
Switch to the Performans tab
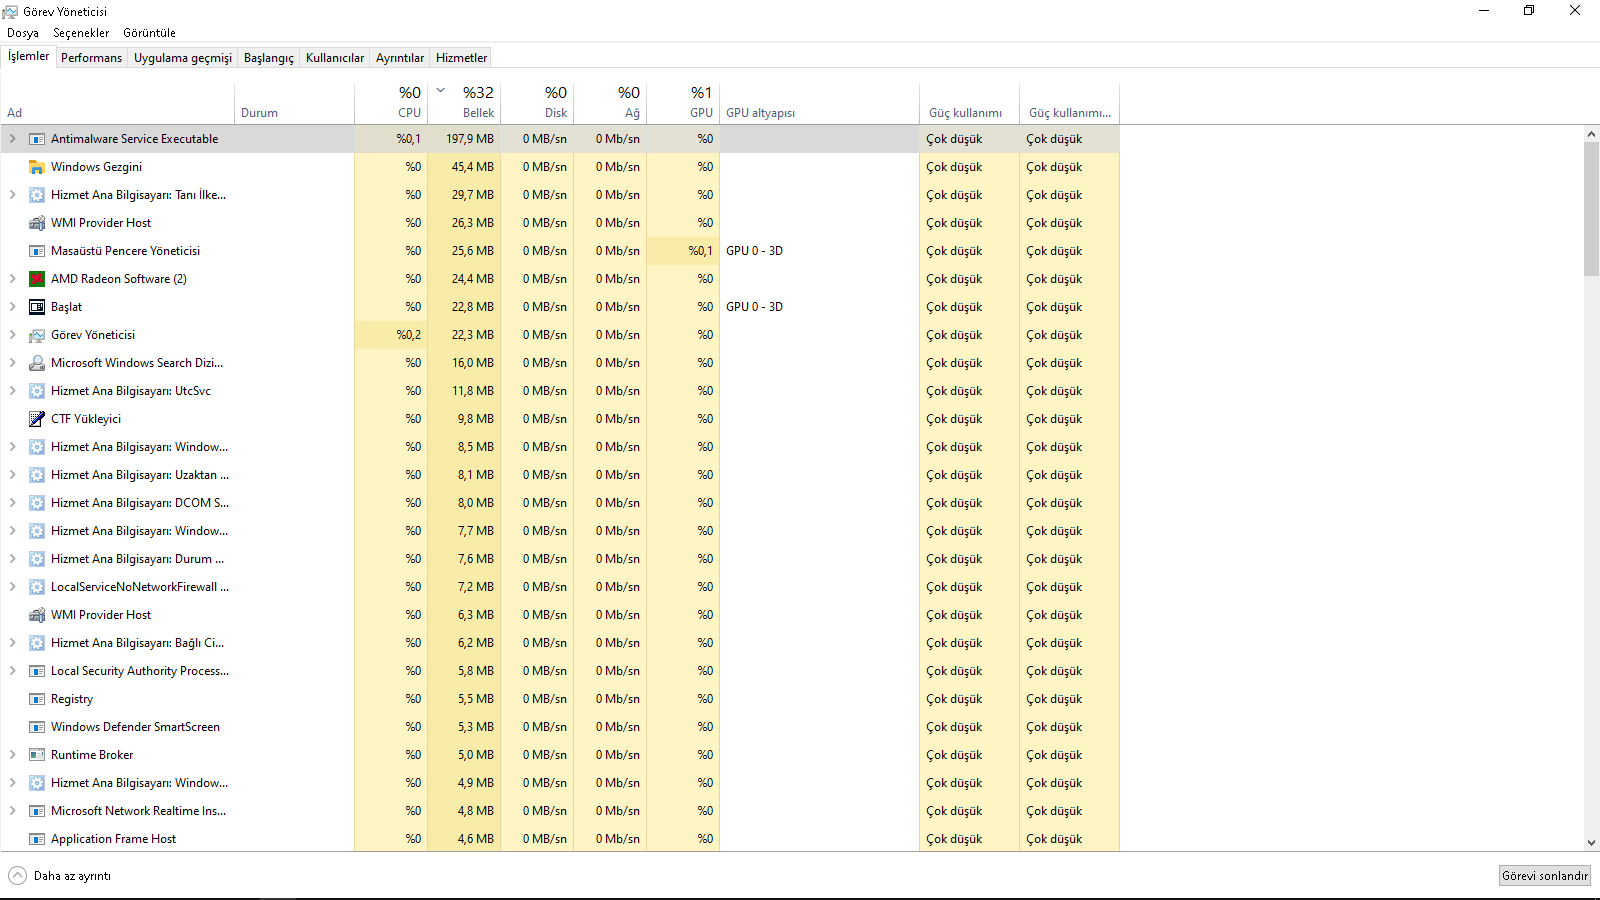pos(91,58)
